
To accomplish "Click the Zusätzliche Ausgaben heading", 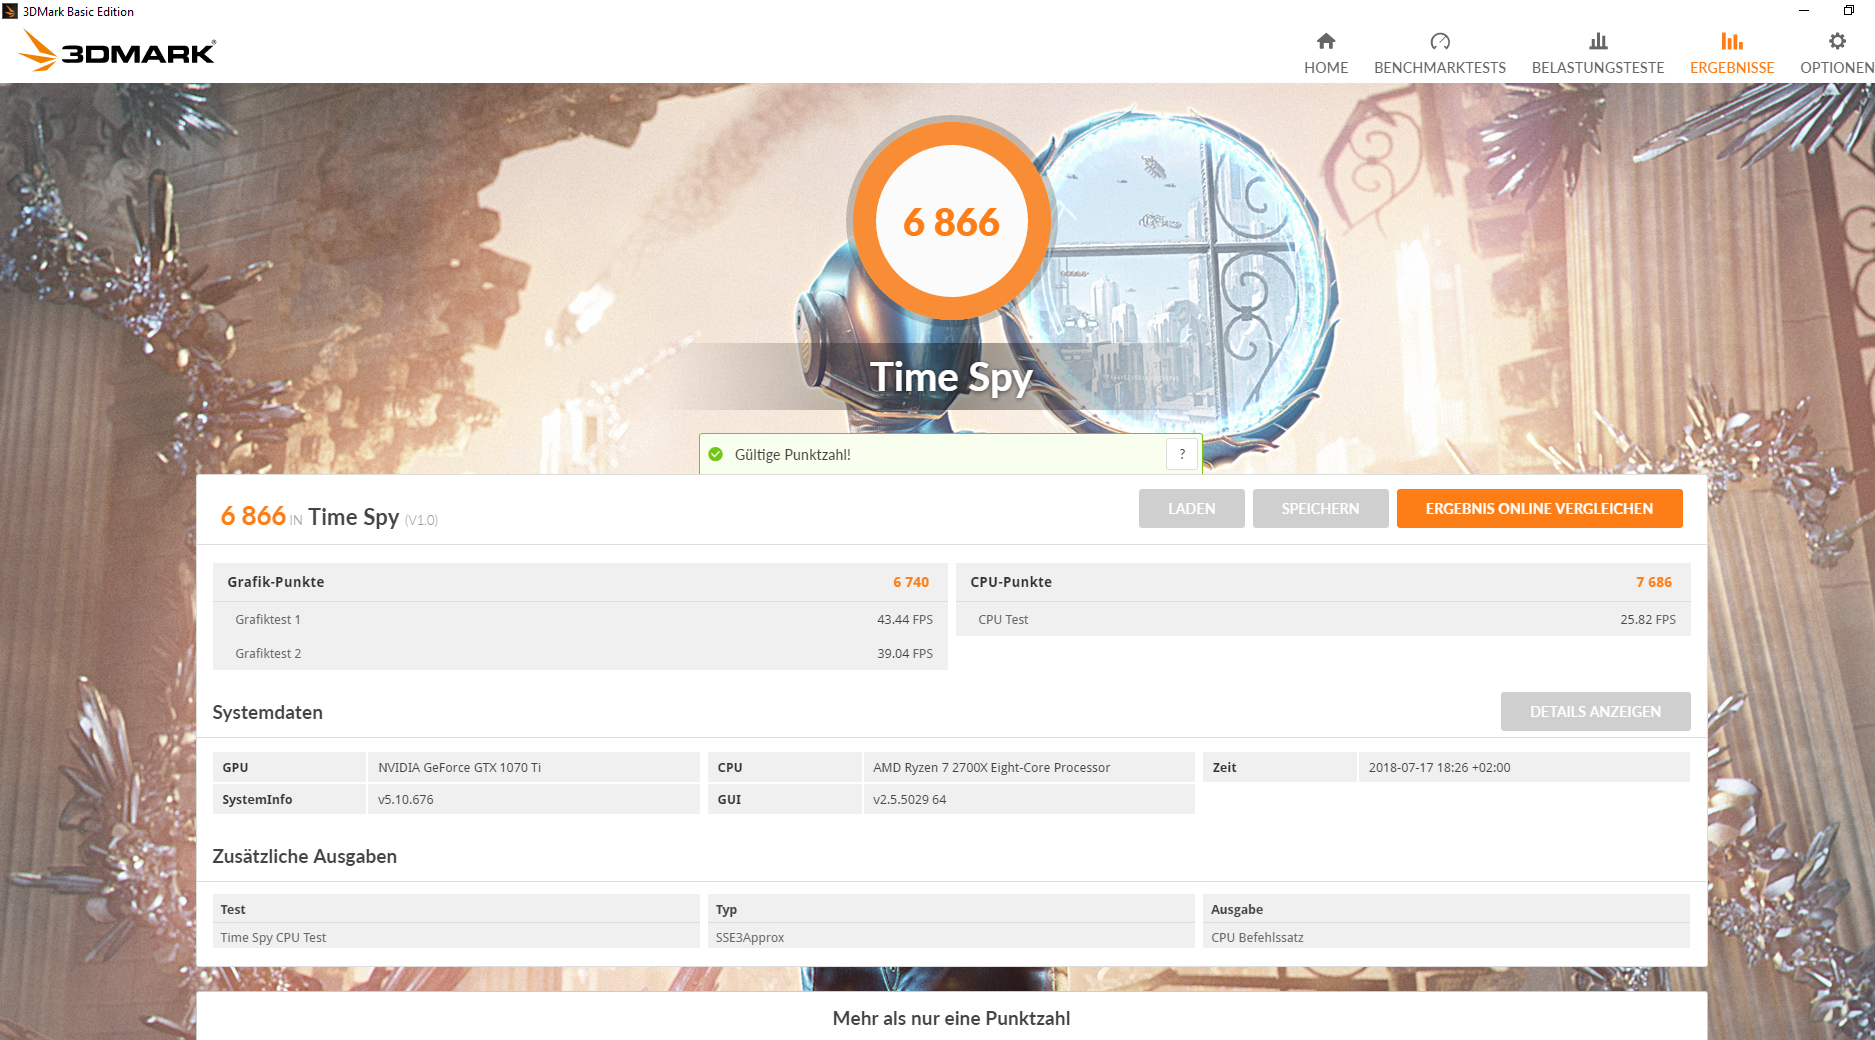I will click(x=304, y=856).
